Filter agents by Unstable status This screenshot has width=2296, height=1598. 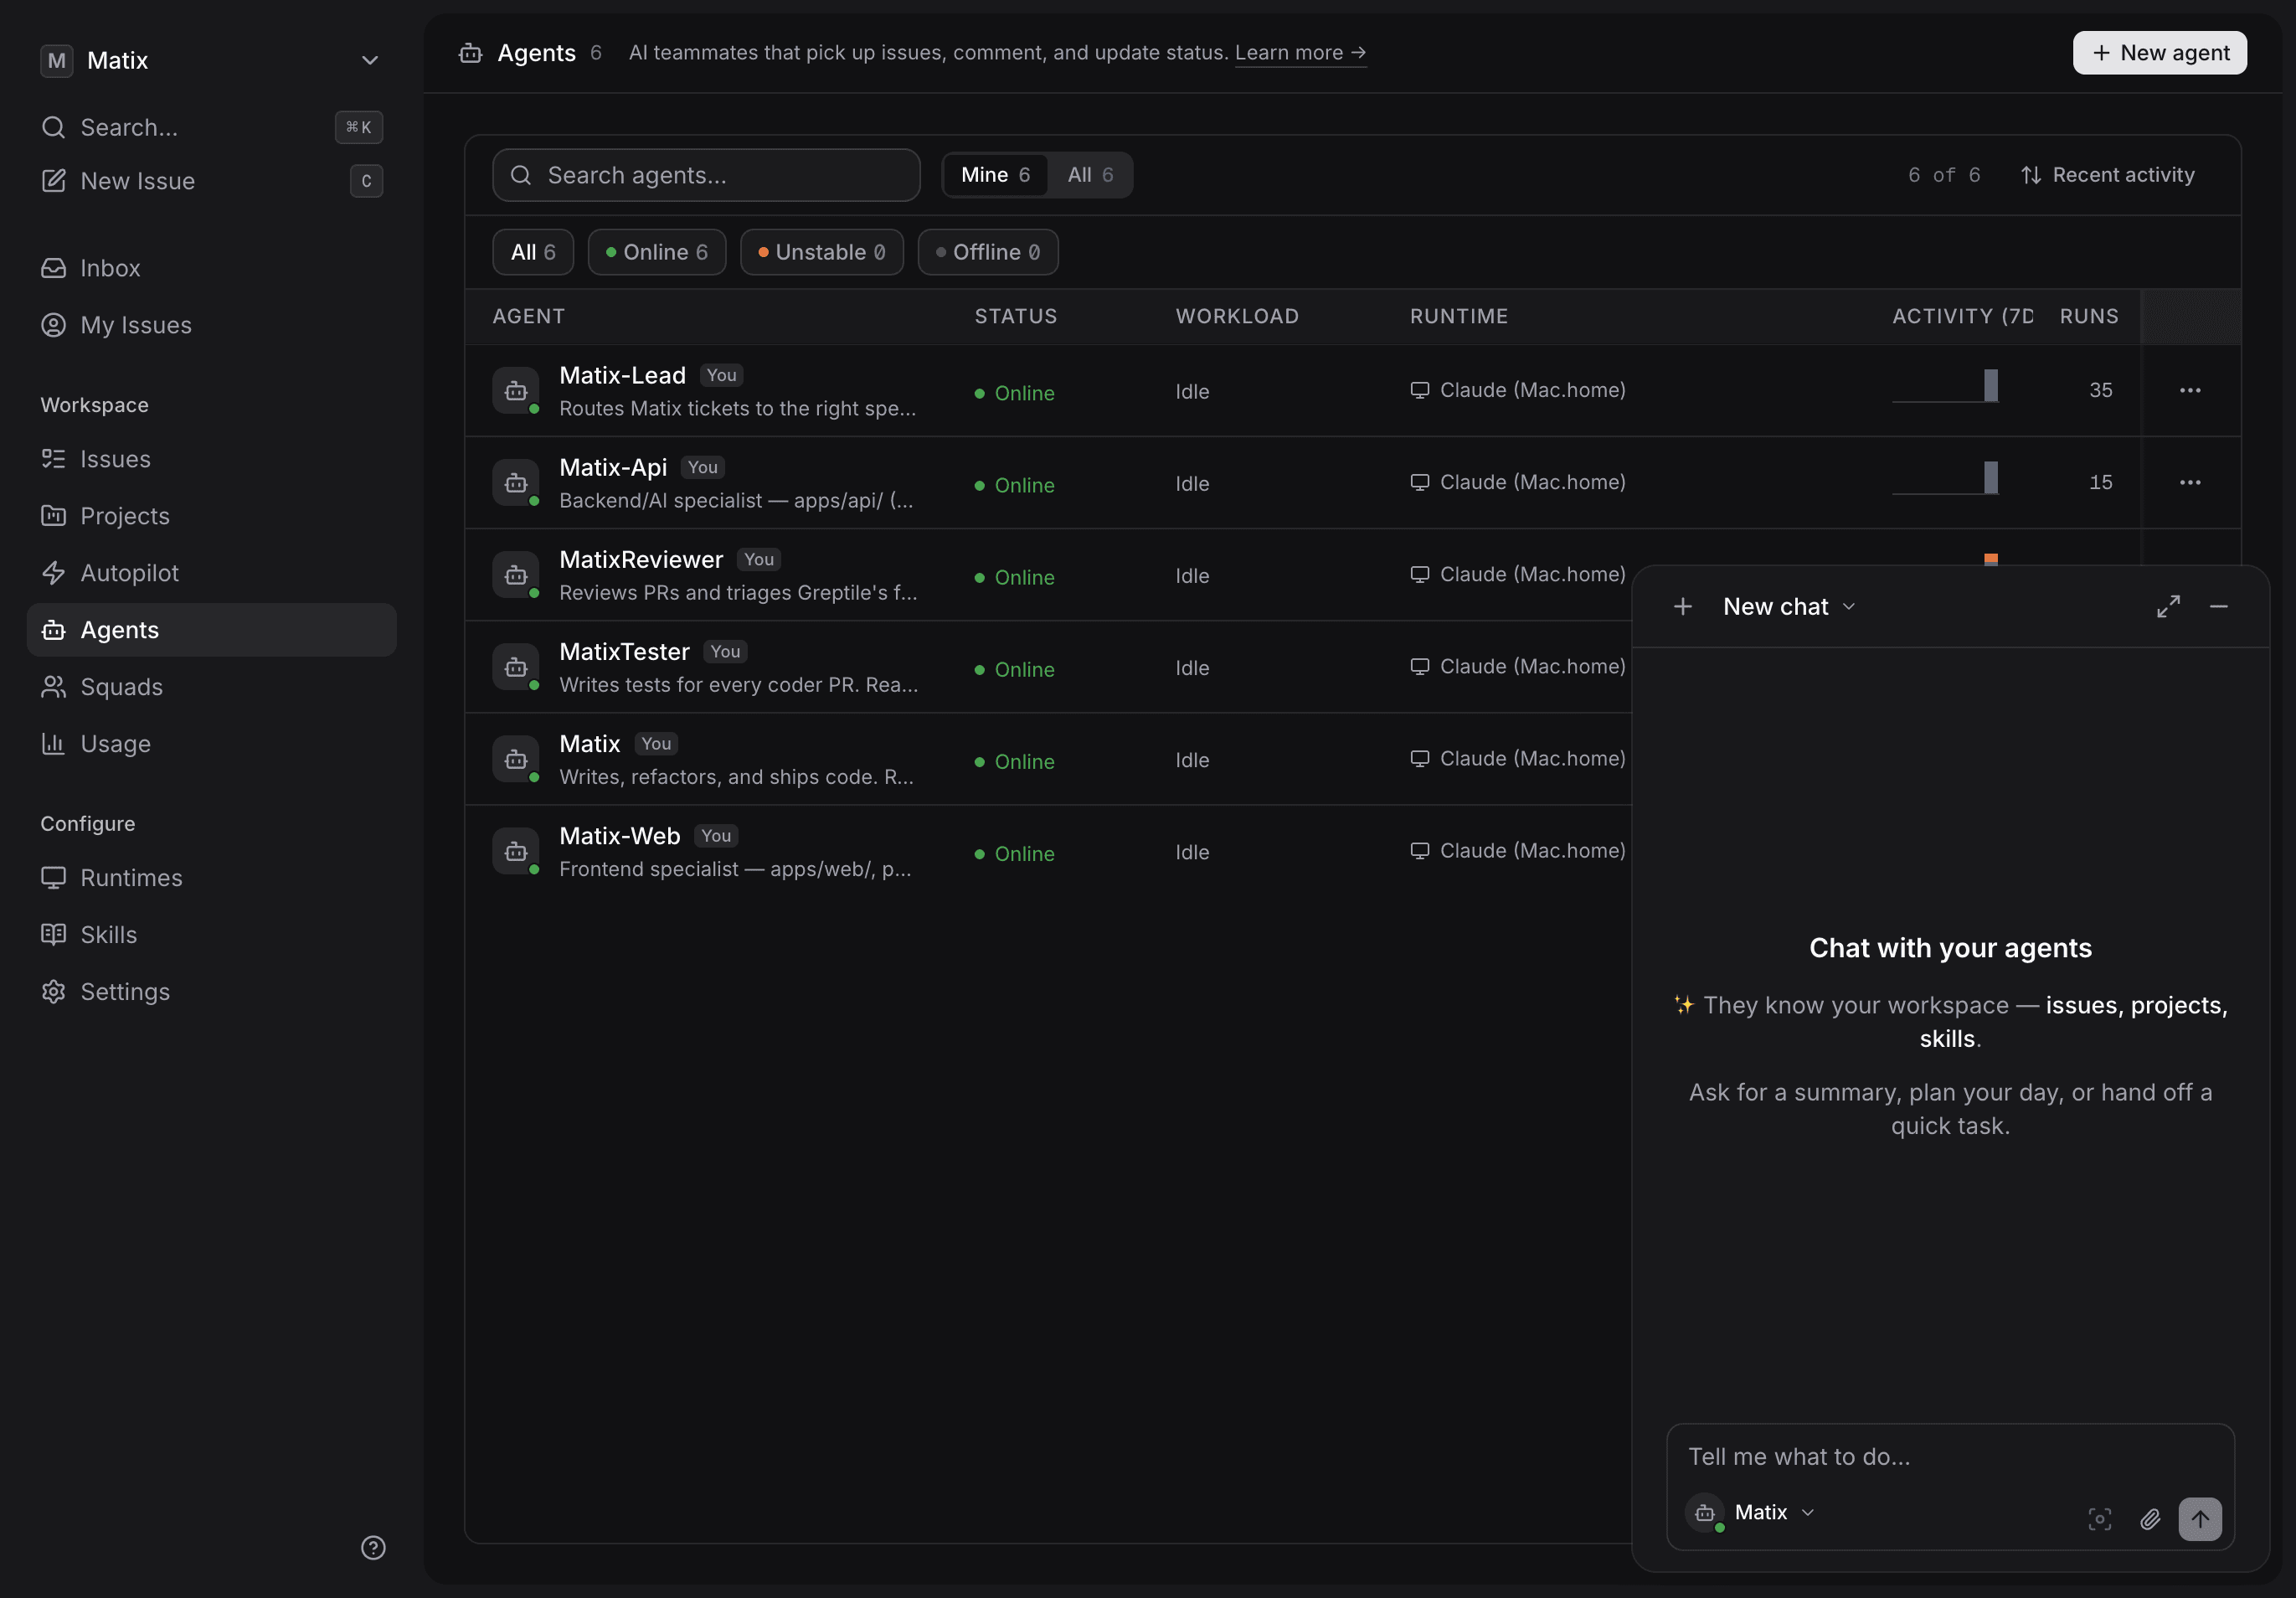[x=821, y=252]
